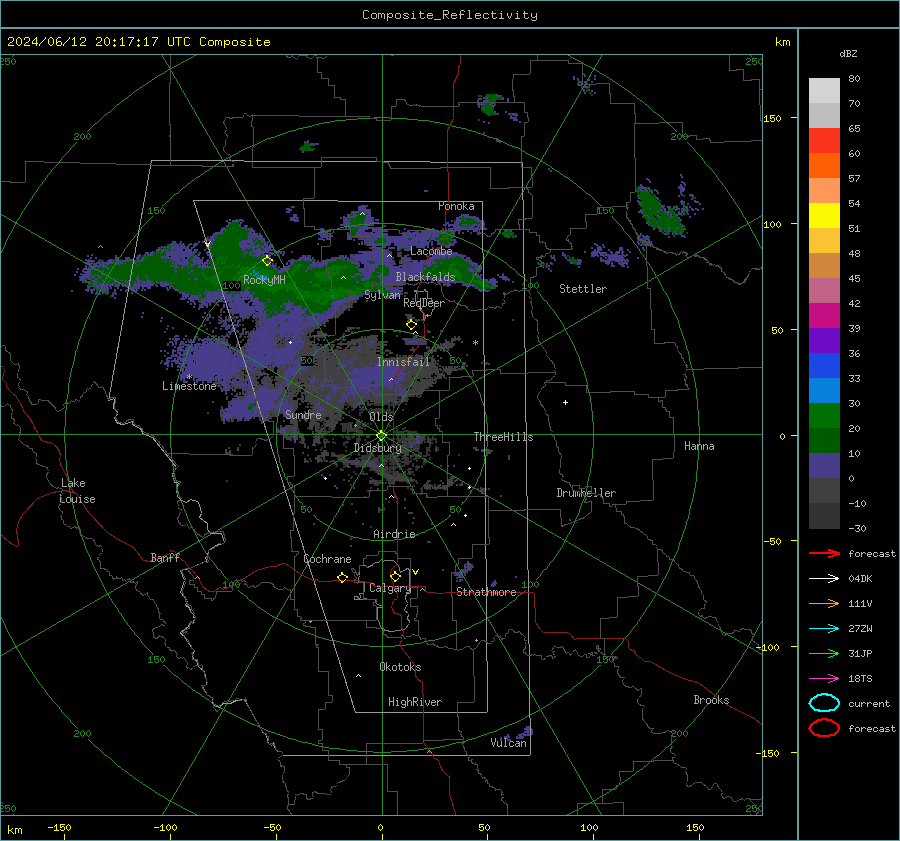Click the '2024/06/12 20:17:17 UTC Composite' timestamp
Viewport: 900px width, 841px height.
coord(138,42)
